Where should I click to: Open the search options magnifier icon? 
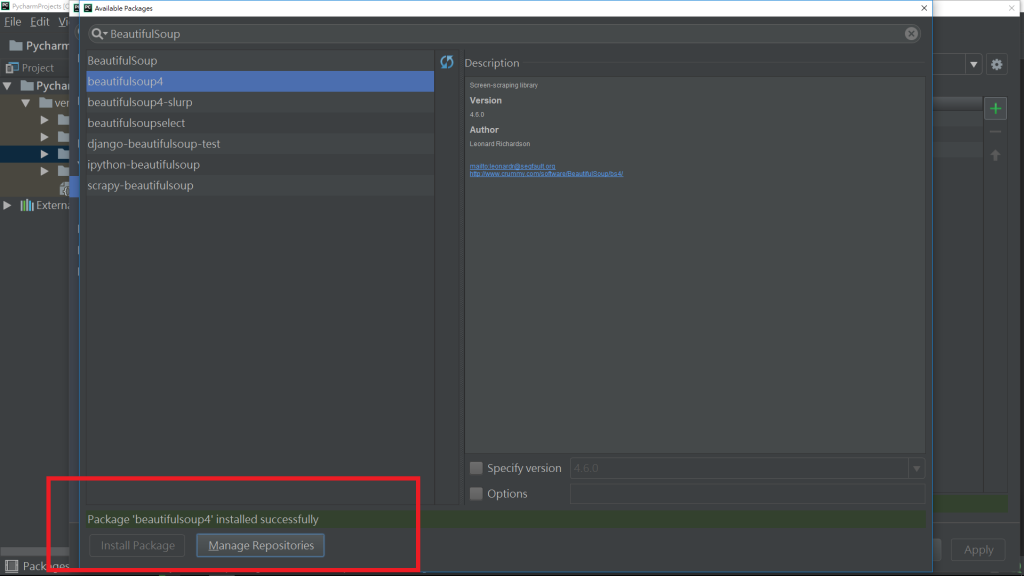pyautogui.click(x=99, y=33)
